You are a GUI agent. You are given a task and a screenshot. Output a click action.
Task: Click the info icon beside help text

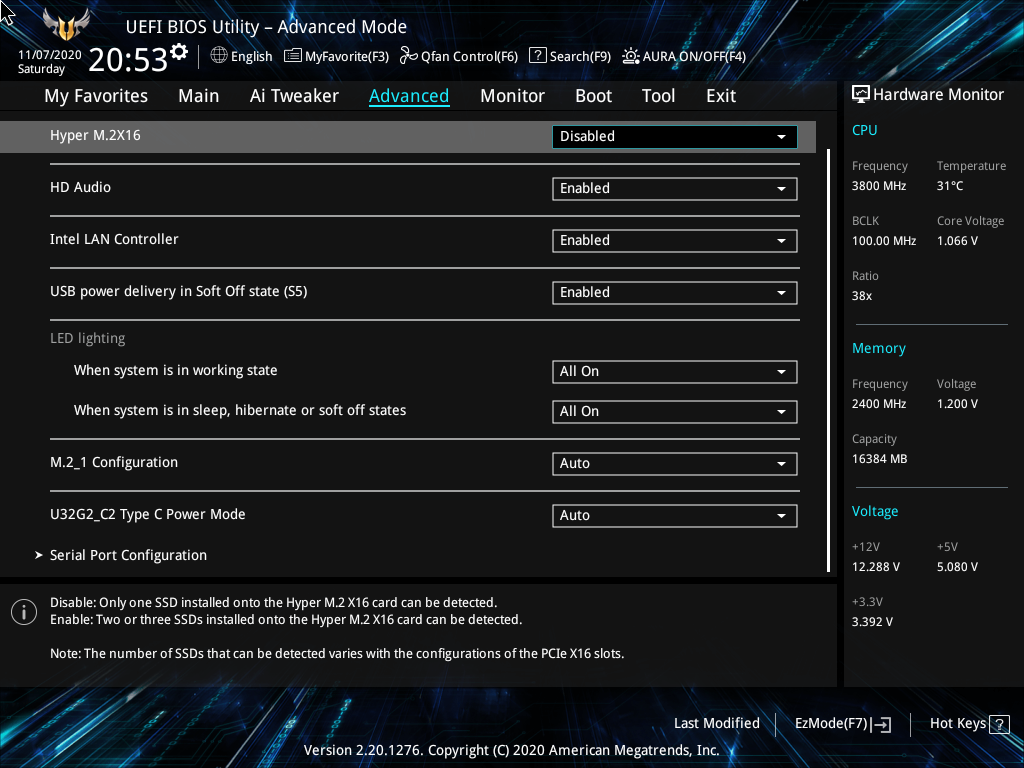coord(24,612)
